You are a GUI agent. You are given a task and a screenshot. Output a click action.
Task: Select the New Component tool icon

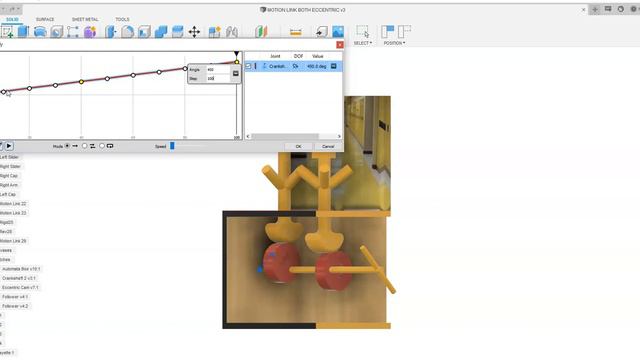[214, 32]
